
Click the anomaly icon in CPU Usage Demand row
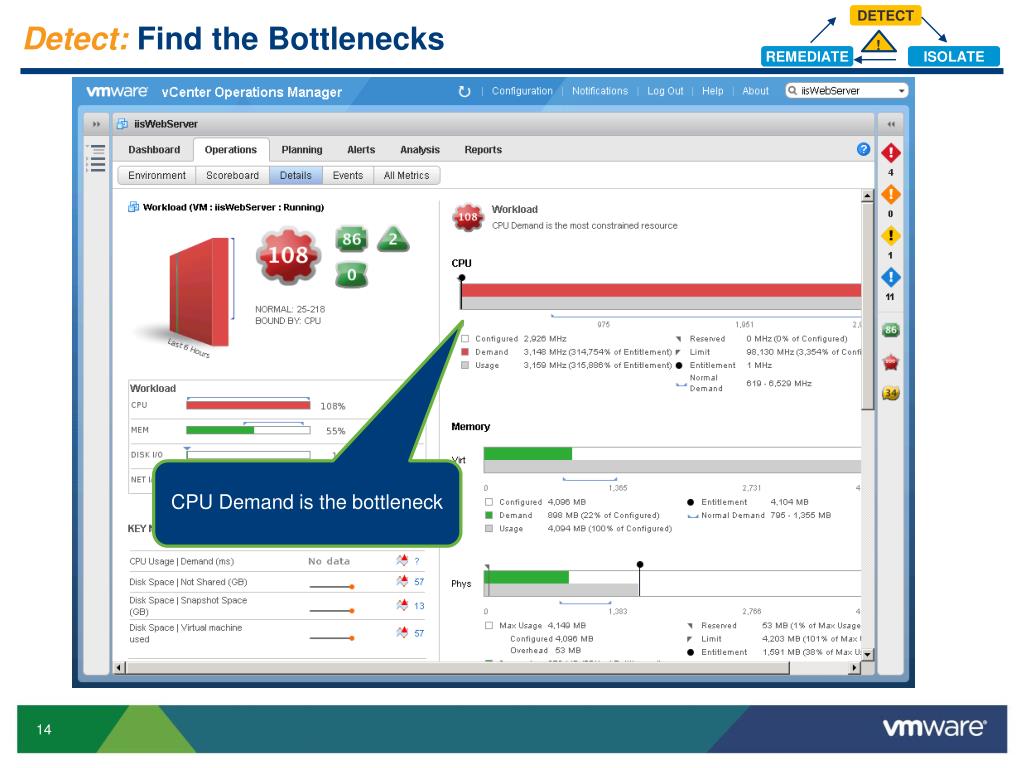click(402, 560)
